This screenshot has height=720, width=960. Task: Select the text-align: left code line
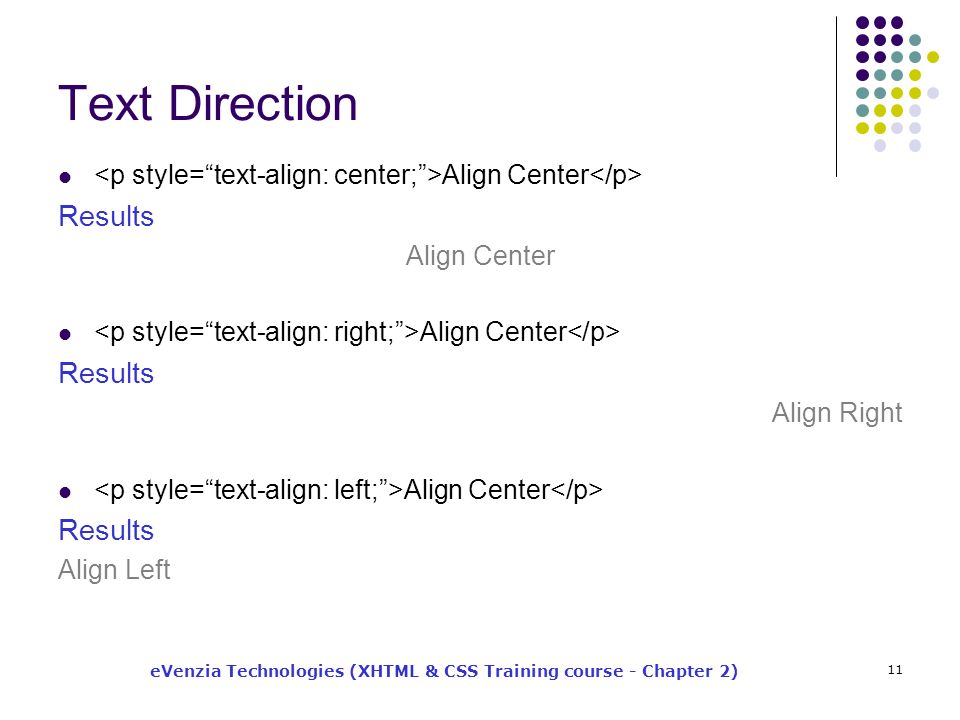point(348,490)
